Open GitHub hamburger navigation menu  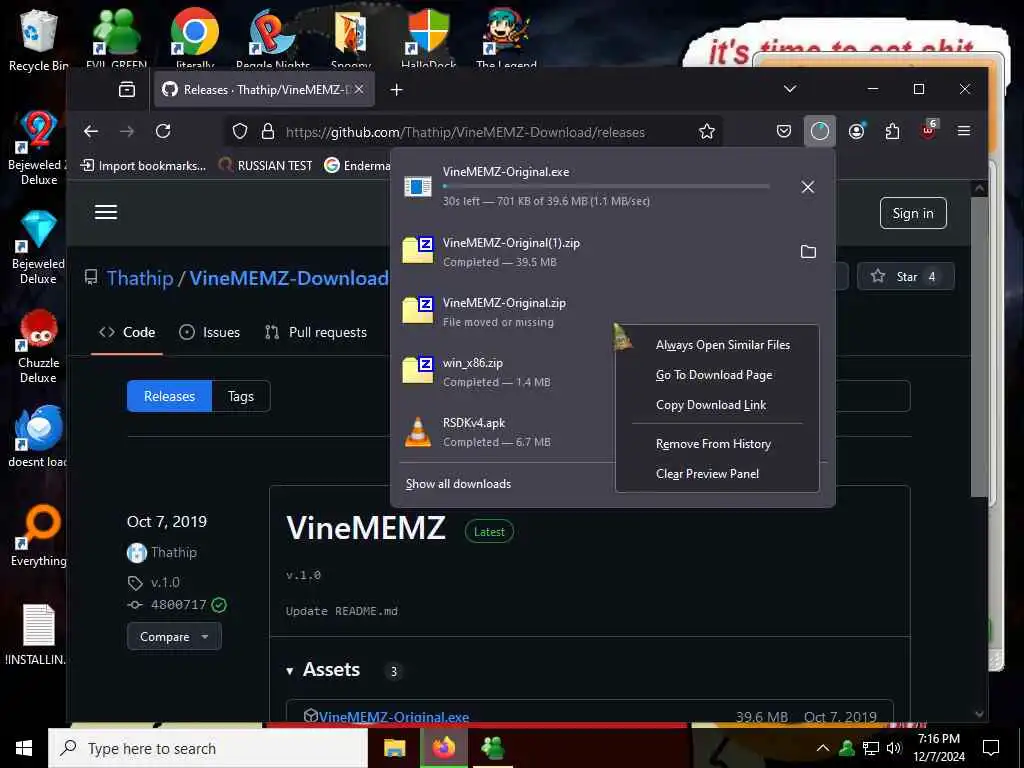[x=106, y=212]
